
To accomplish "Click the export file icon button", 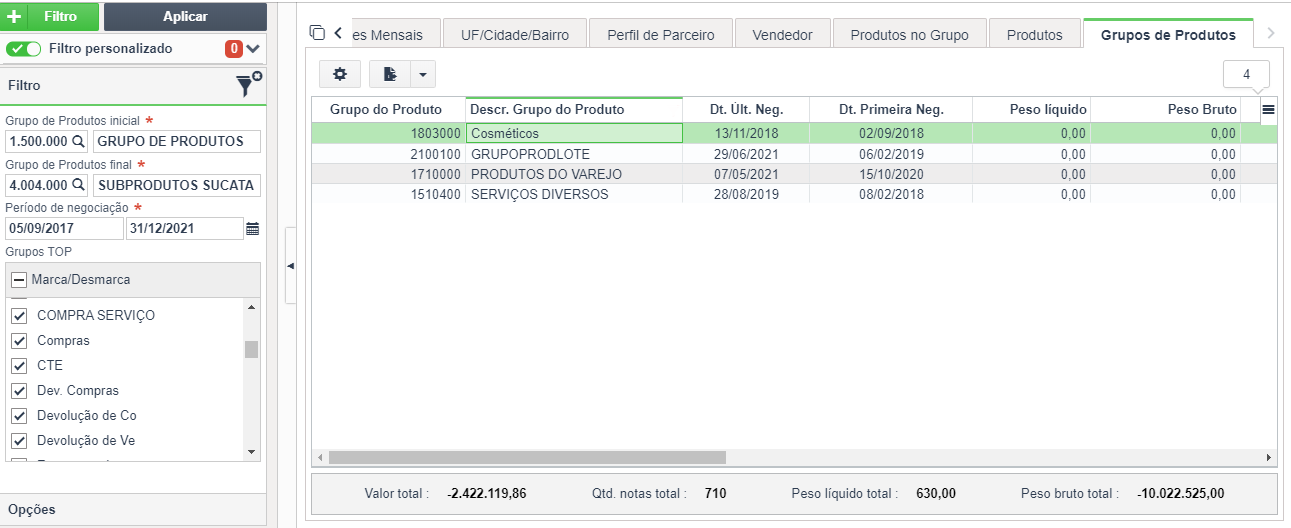I will (x=390, y=73).
